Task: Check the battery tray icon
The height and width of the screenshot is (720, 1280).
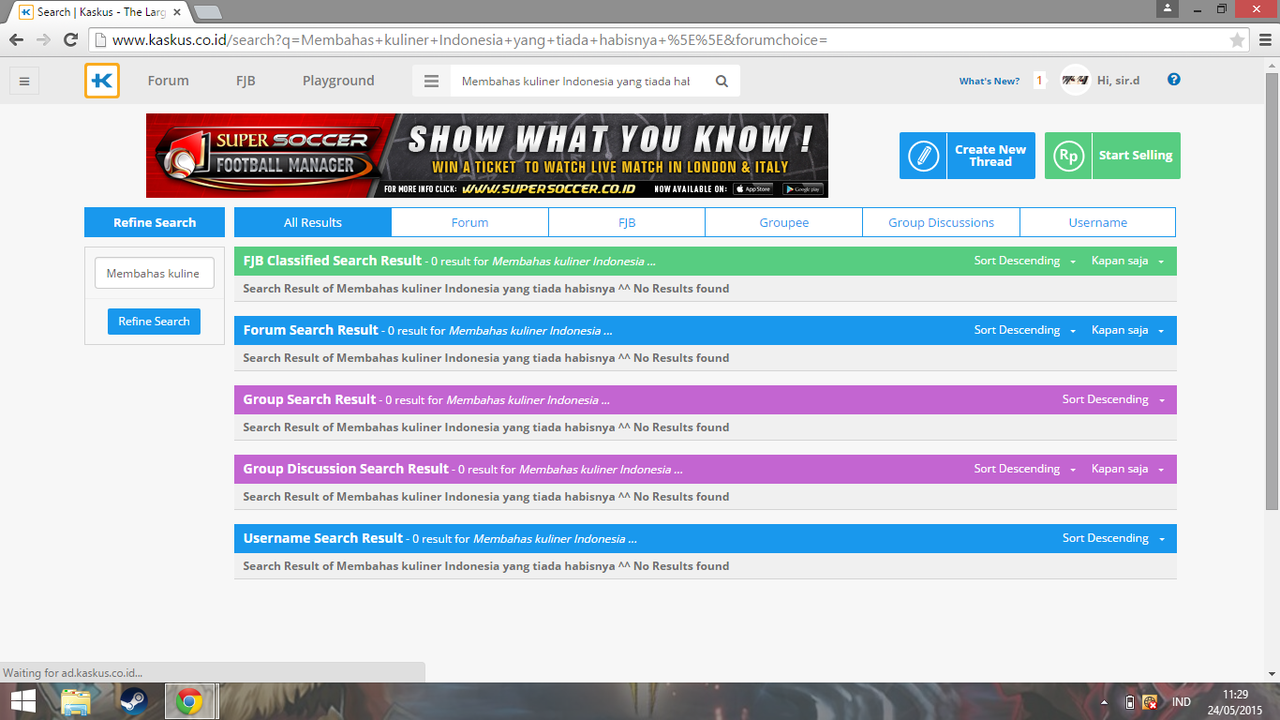Action: tap(1131, 702)
